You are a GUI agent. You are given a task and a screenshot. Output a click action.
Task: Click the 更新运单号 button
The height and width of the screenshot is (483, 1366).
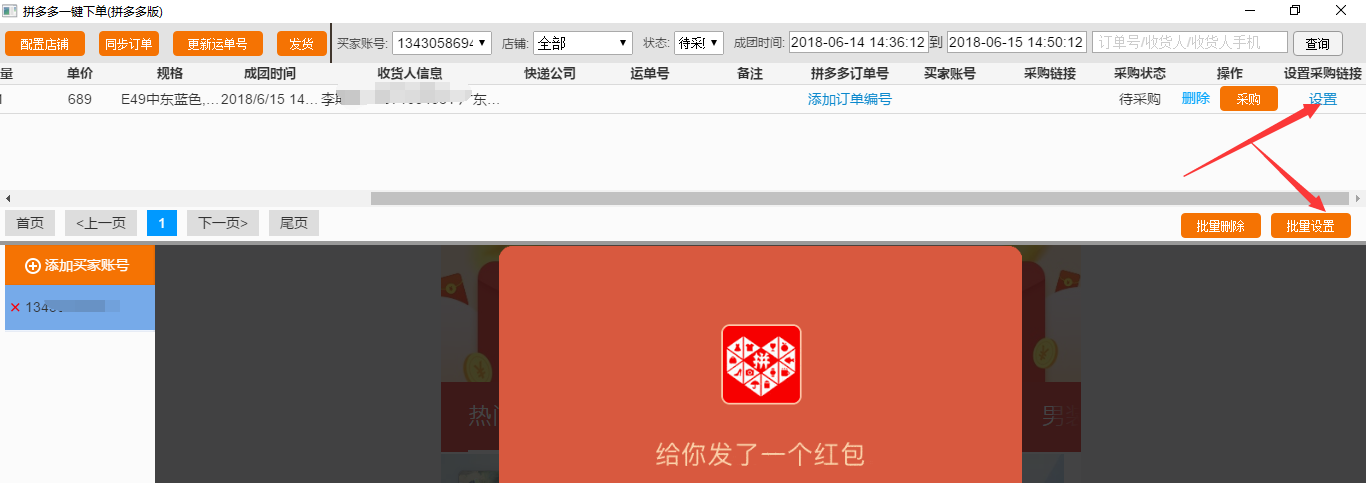[218, 44]
